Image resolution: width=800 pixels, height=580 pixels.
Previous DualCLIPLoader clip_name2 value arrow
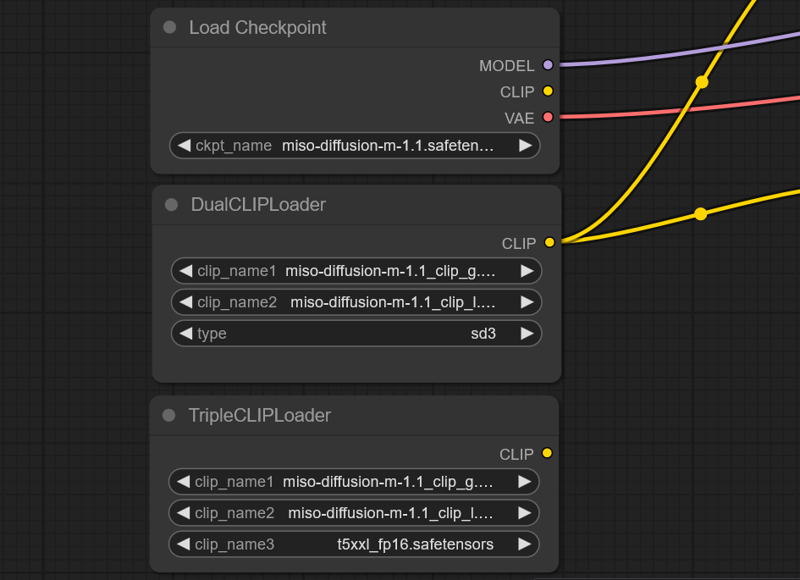[186, 302]
